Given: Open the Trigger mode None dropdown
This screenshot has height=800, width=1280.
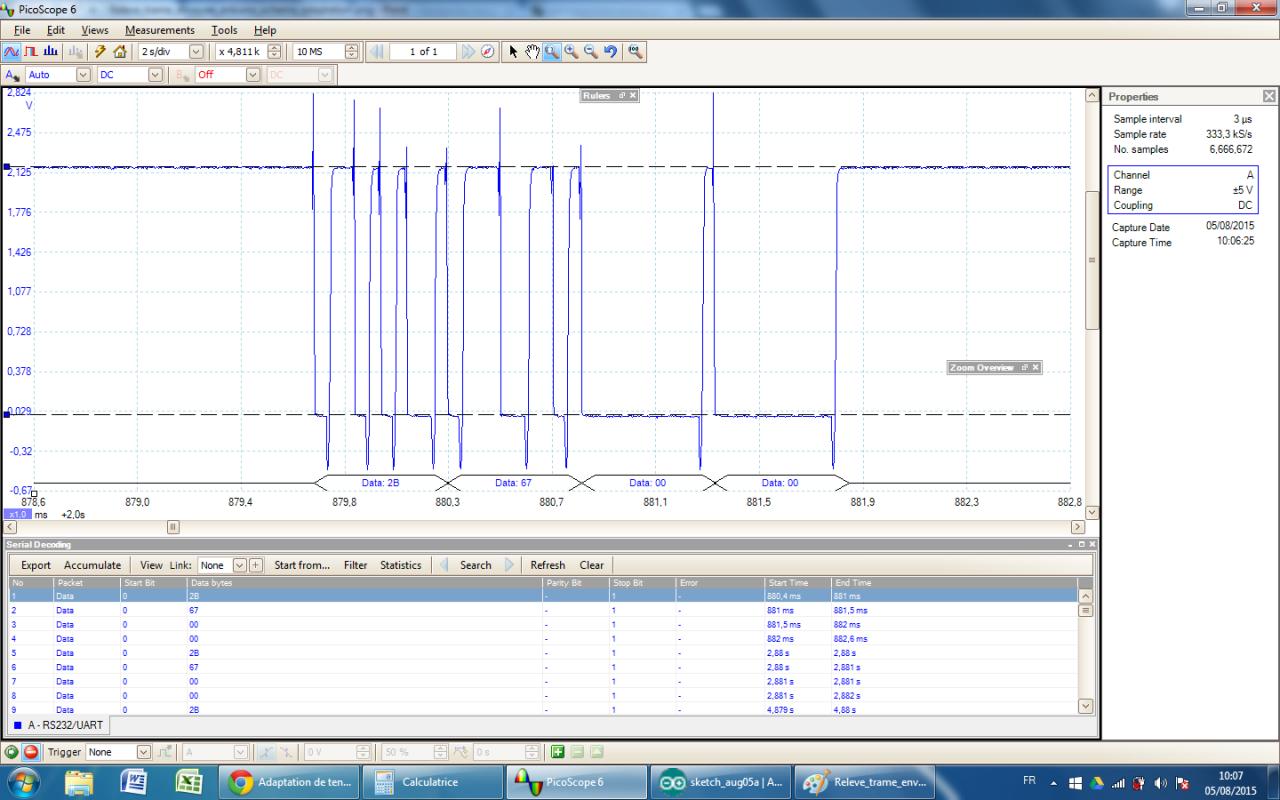Looking at the screenshot, I should coord(143,752).
